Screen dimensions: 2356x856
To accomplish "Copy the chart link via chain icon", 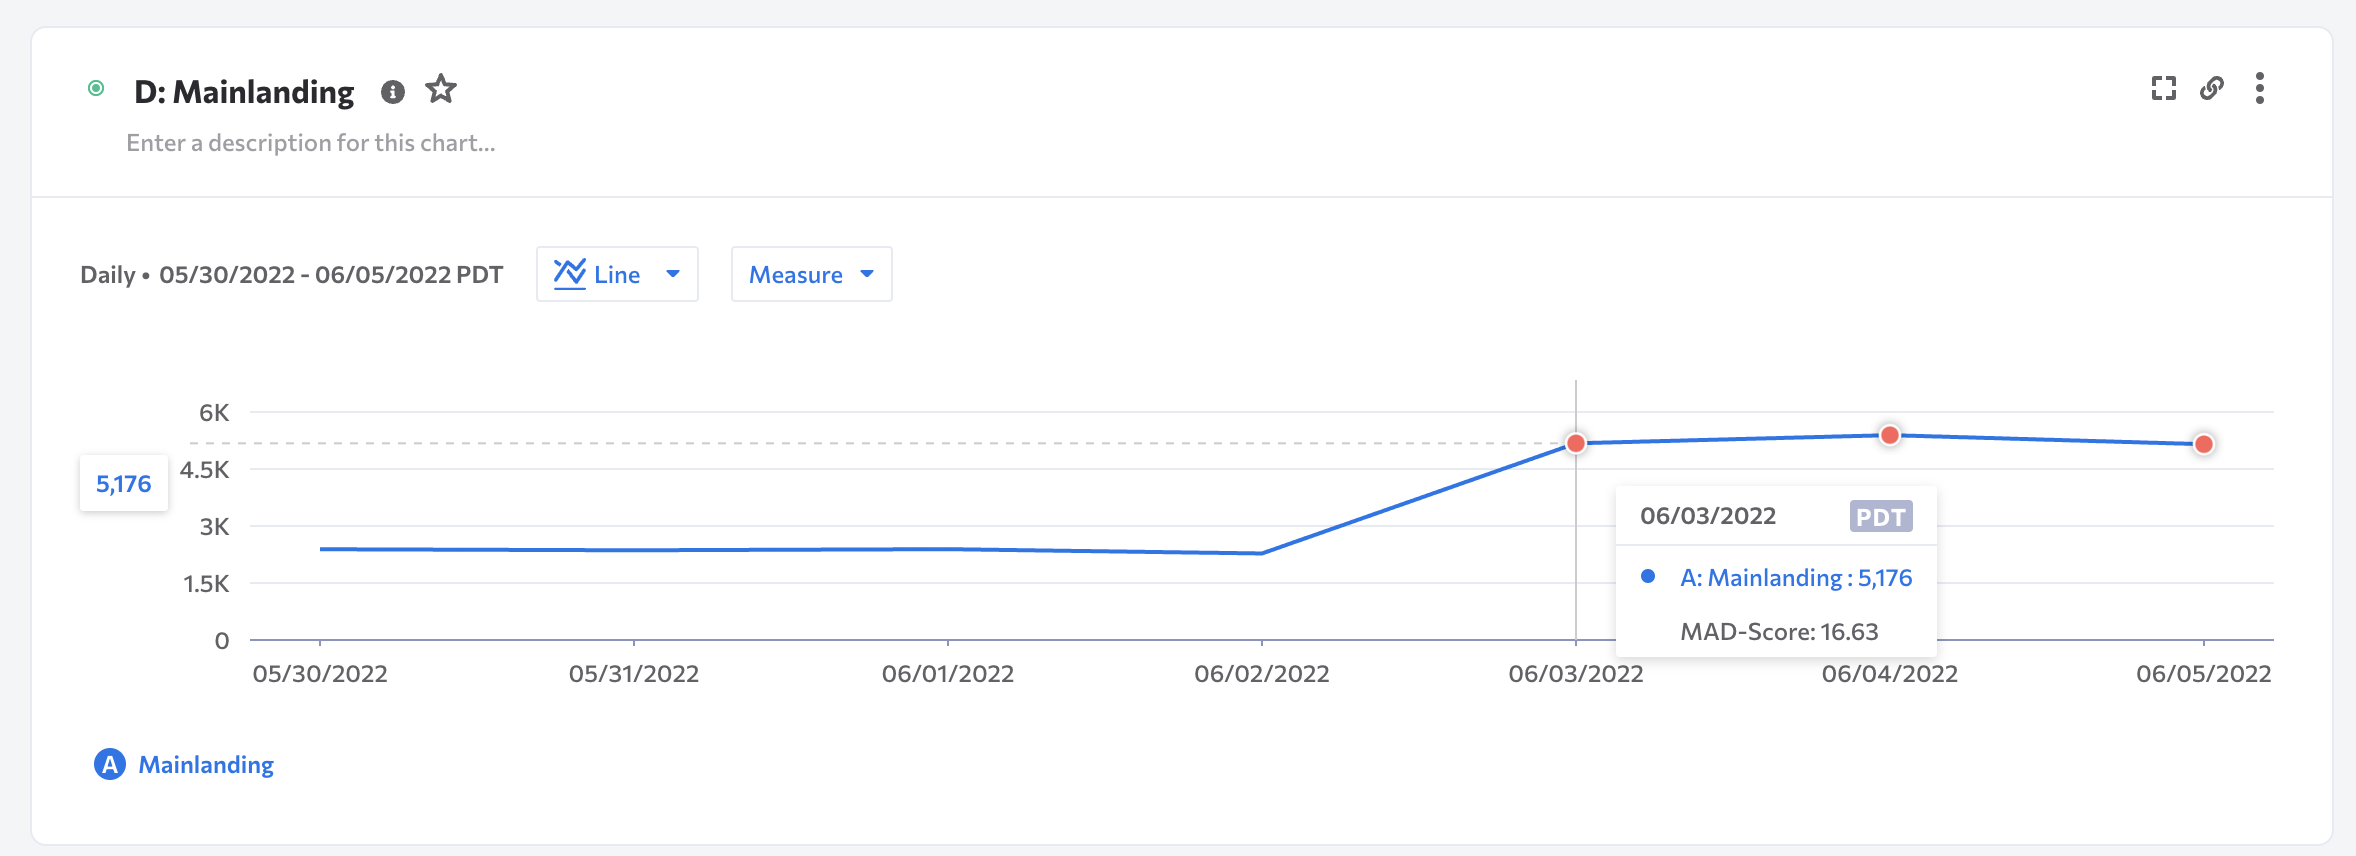I will click(x=2212, y=89).
